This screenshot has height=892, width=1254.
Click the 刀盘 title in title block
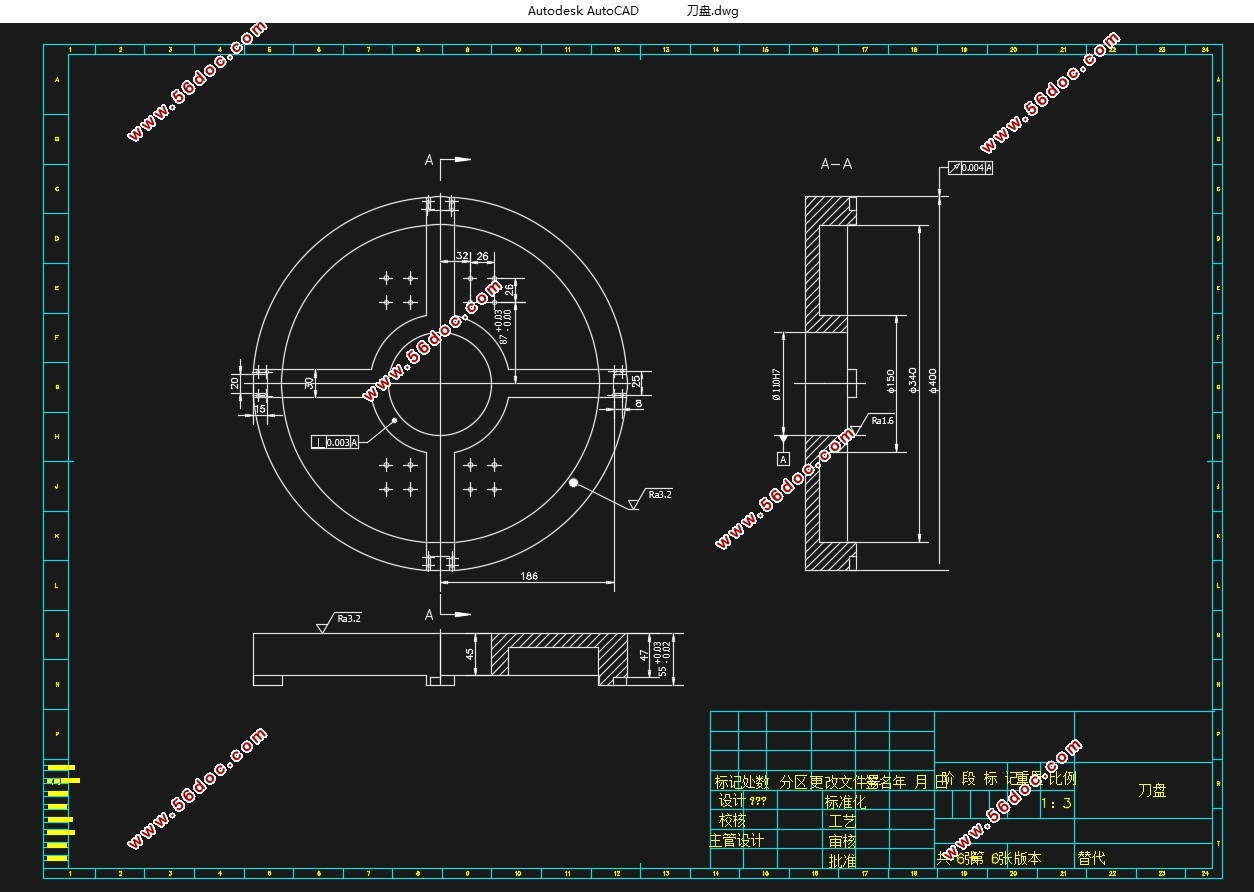pyautogui.click(x=1152, y=790)
